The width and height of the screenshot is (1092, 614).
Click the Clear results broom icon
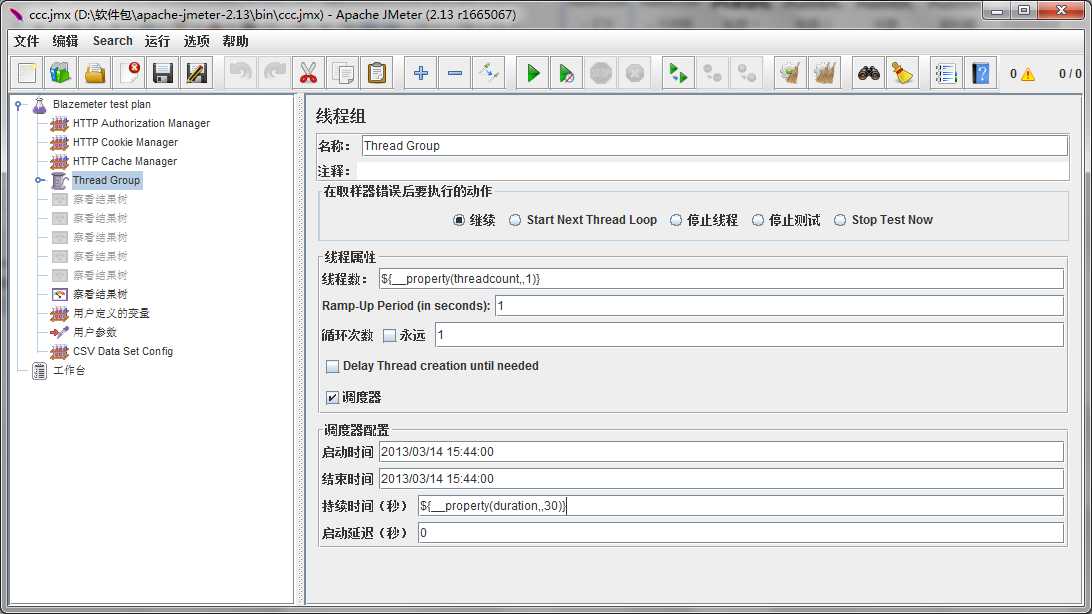point(790,73)
